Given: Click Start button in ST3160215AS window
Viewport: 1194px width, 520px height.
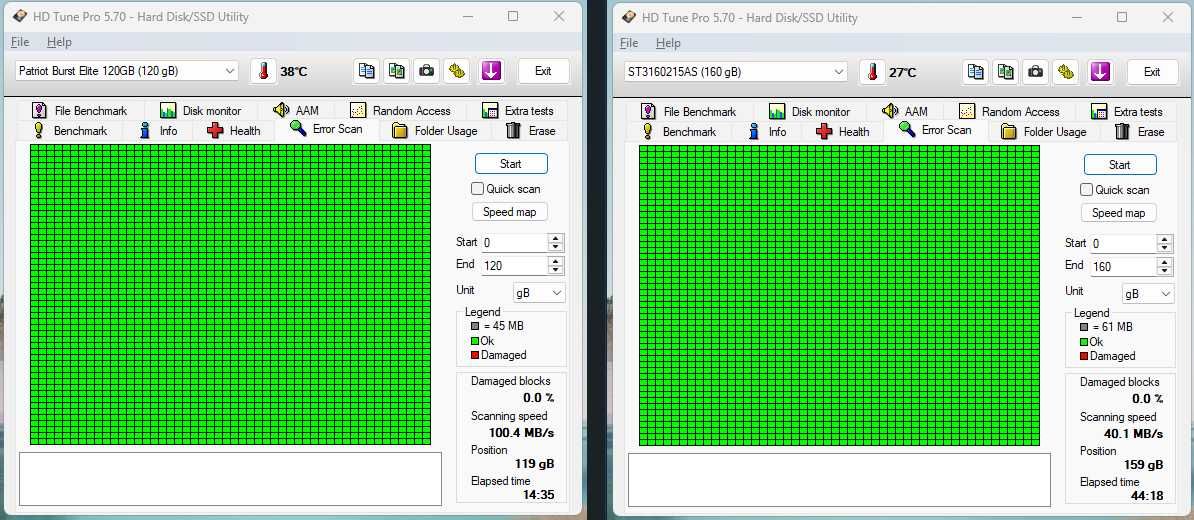Looking at the screenshot, I should tap(1120, 164).
